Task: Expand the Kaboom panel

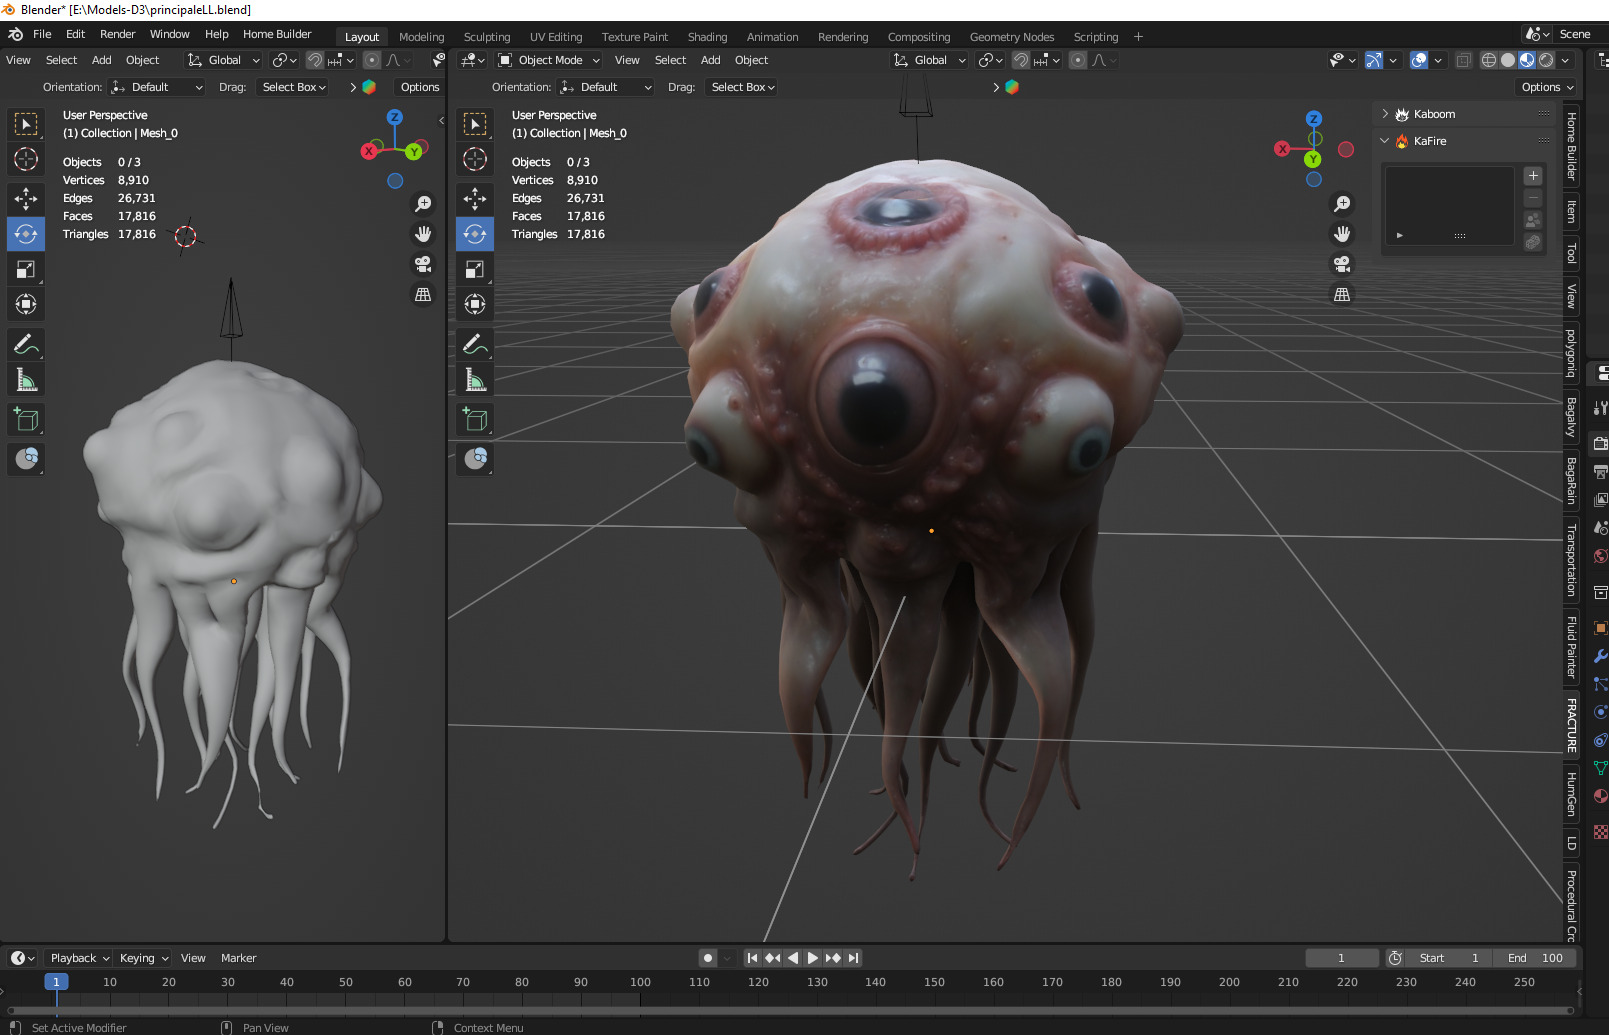Action: pyautogui.click(x=1385, y=114)
